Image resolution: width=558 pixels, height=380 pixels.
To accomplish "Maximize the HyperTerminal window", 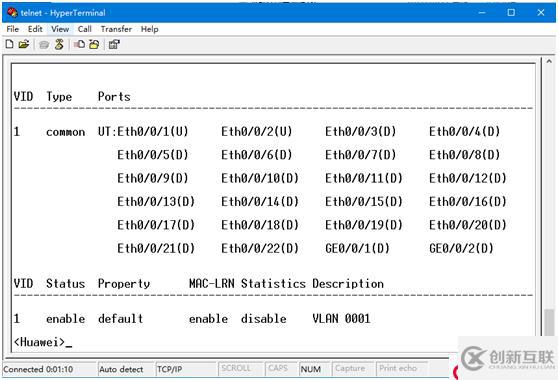I will coord(511,13).
